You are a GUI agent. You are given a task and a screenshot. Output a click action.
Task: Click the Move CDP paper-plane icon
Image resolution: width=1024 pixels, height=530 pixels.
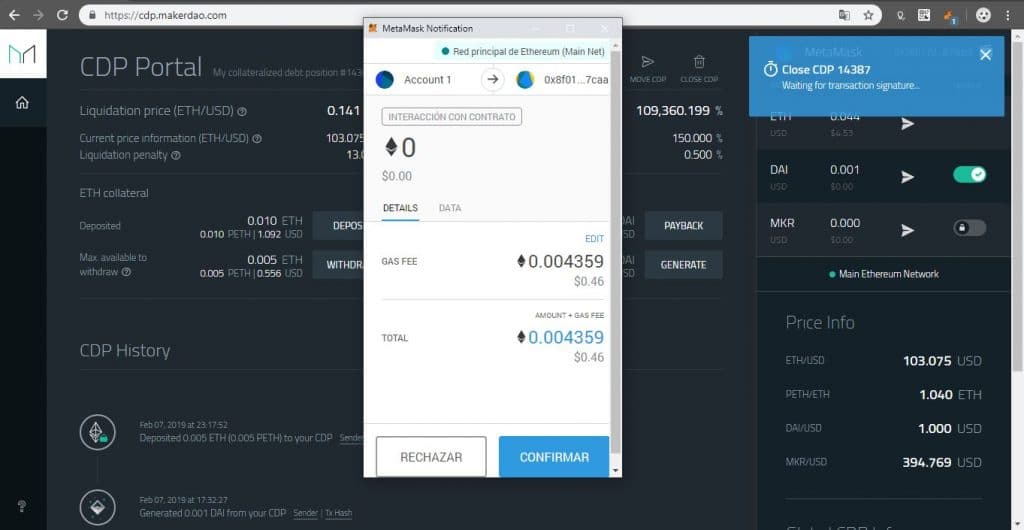[647, 62]
